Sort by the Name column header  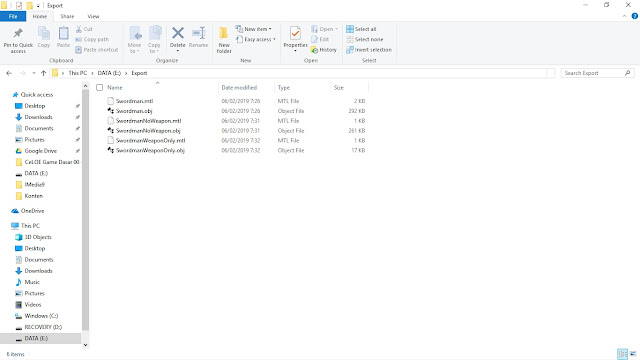pyautogui.click(x=115, y=88)
